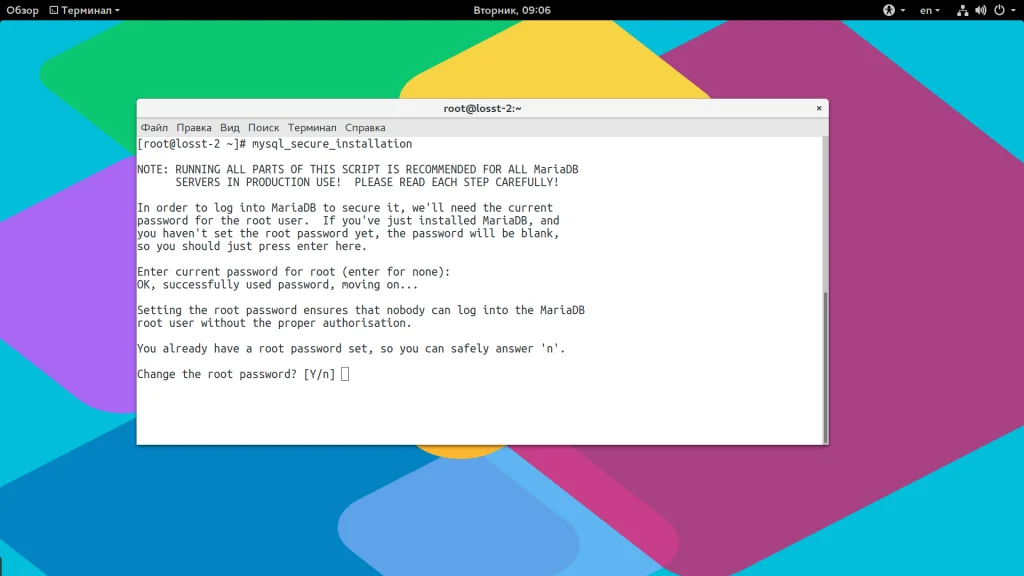The image size is (1024, 576).
Task: Click the power icon in top bar
Action: pos(999,10)
